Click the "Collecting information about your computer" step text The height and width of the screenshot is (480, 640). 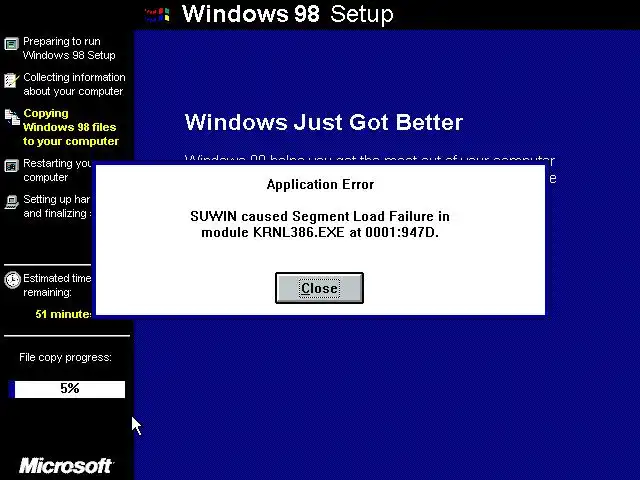(74, 84)
